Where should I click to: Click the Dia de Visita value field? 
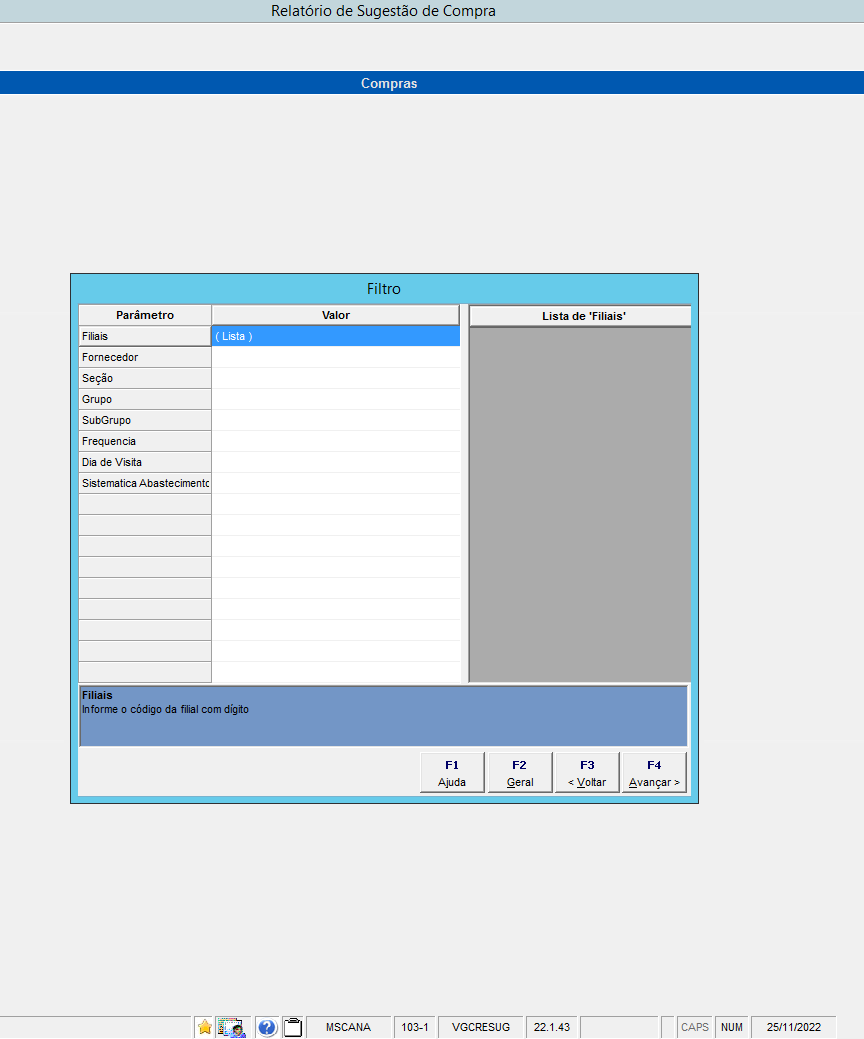(x=336, y=462)
